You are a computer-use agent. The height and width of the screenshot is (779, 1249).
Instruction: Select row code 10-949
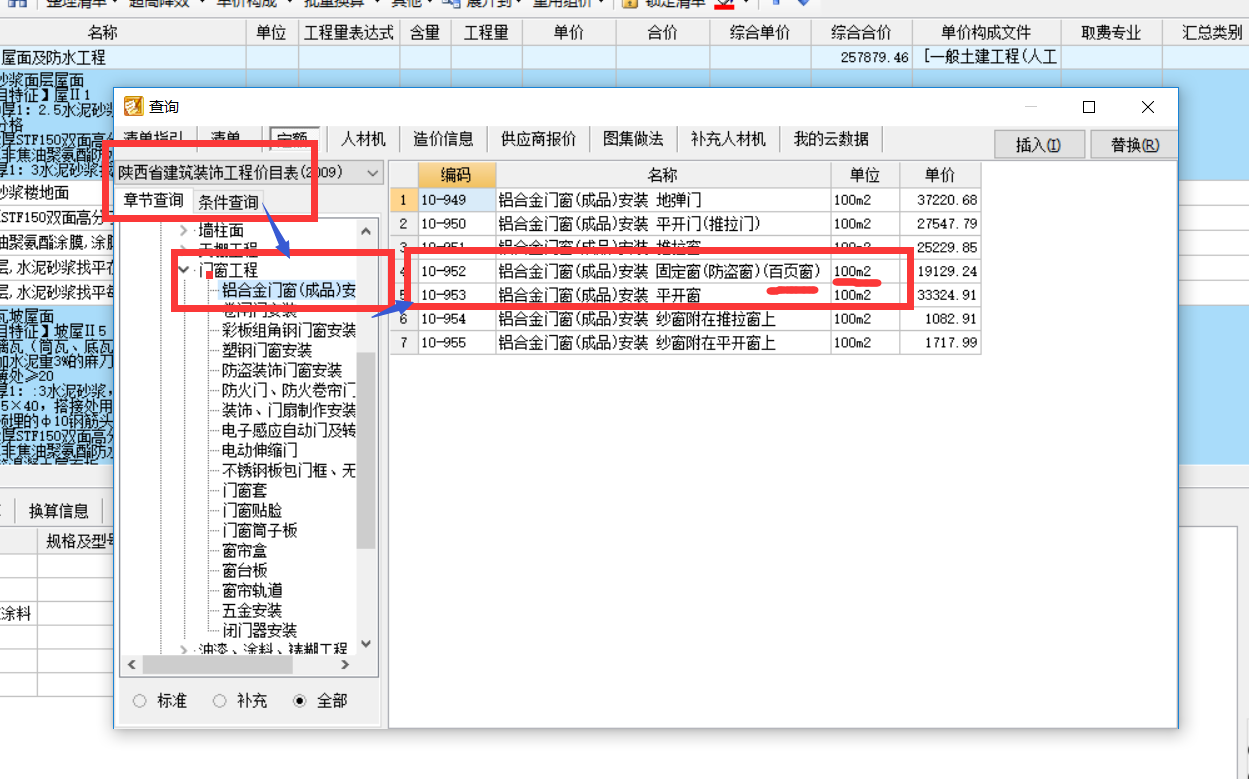pos(456,200)
